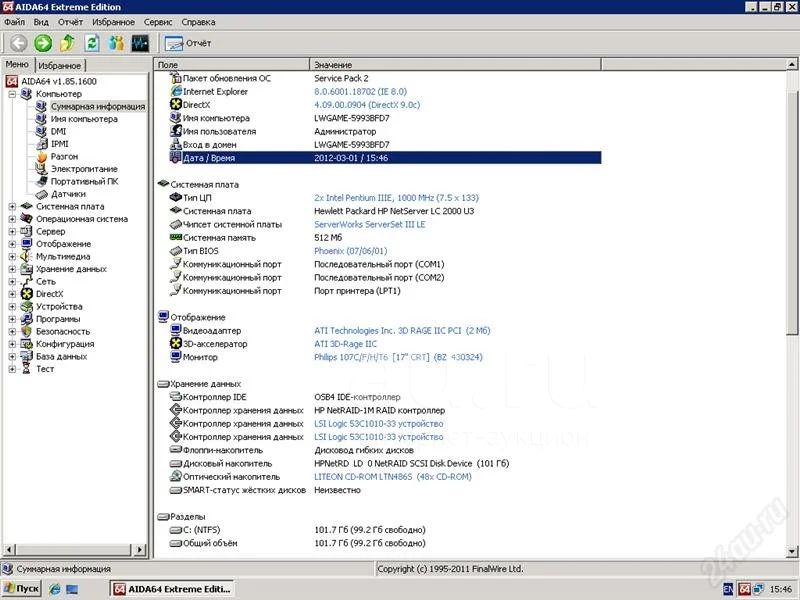800x600 pixels.
Task: Expand the DirectX tree node
Action: tap(12, 294)
